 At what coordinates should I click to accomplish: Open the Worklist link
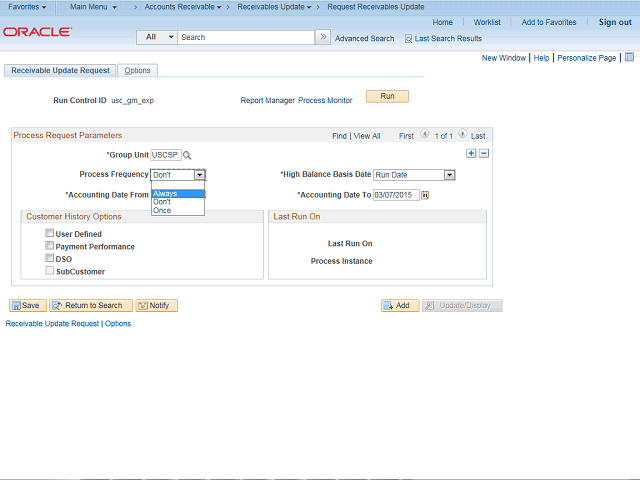tap(487, 22)
